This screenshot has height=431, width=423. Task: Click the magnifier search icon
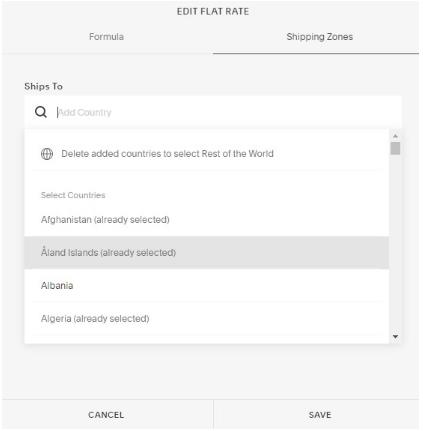pyautogui.click(x=41, y=112)
